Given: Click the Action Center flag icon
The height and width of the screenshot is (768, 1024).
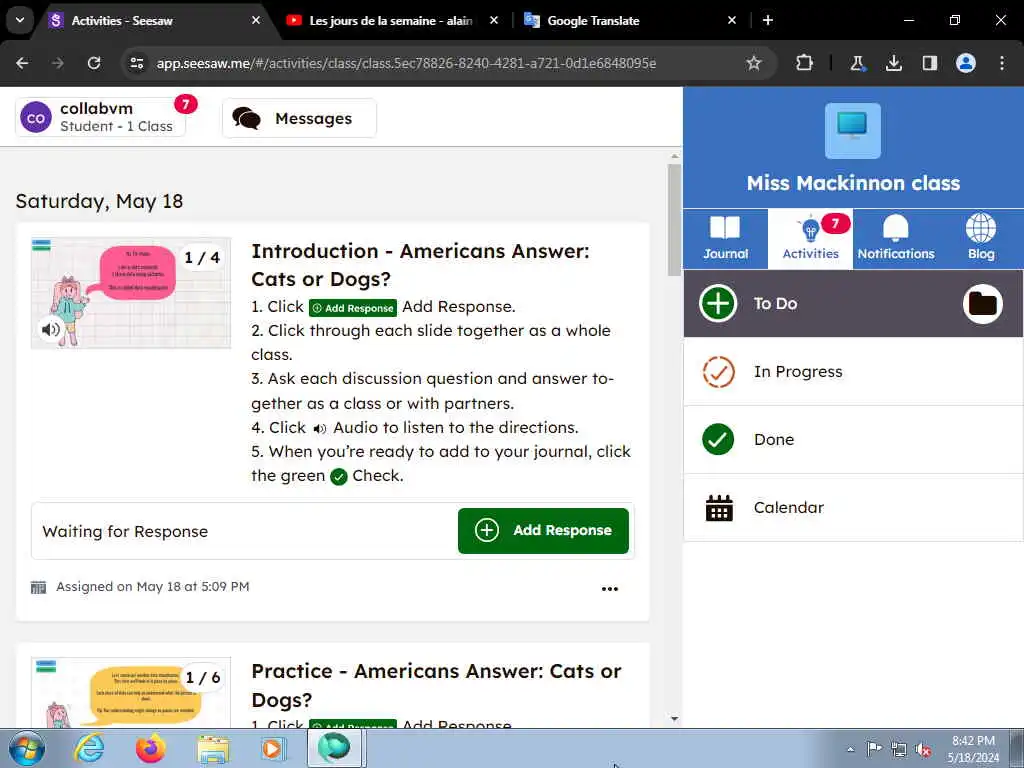Looking at the screenshot, I should (874, 749).
